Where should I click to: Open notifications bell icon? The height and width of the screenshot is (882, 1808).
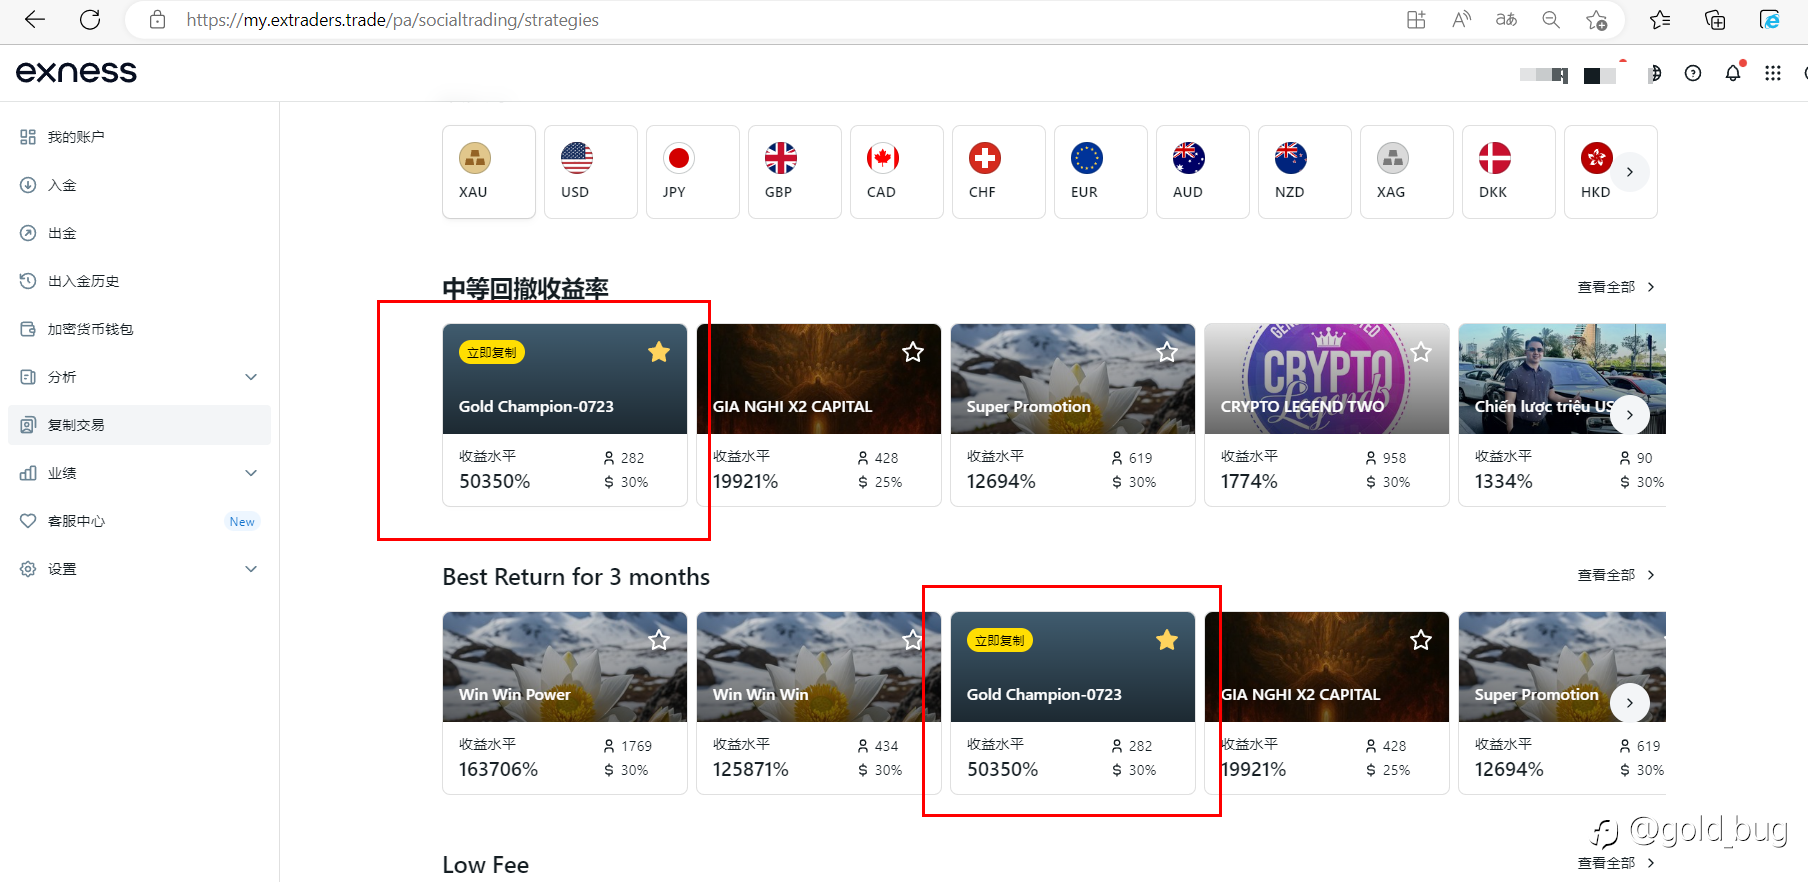[x=1733, y=73]
